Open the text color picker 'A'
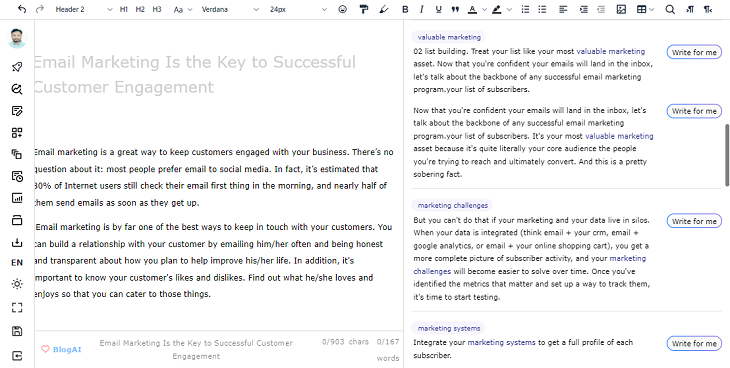The image size is (730, 368). pyautogui.click(x=473, y=9)
